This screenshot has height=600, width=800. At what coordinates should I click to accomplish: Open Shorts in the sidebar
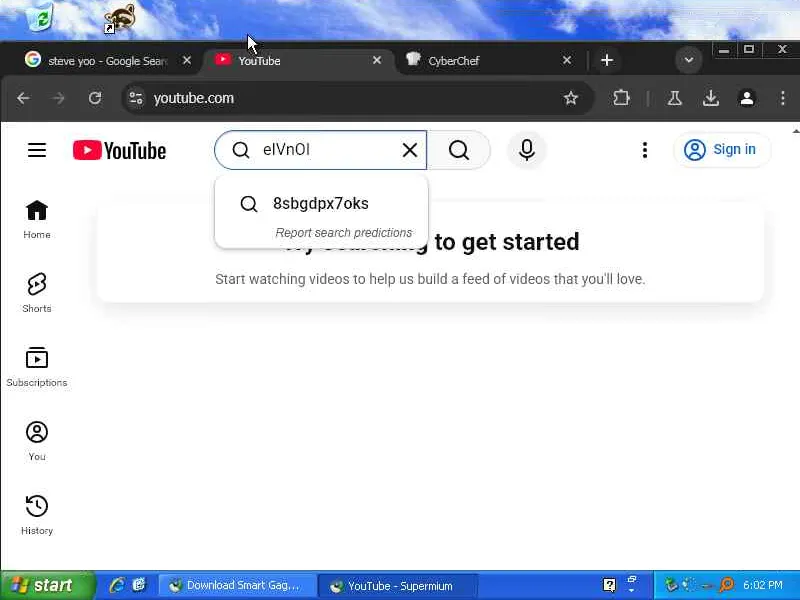[x=37, y=293]
